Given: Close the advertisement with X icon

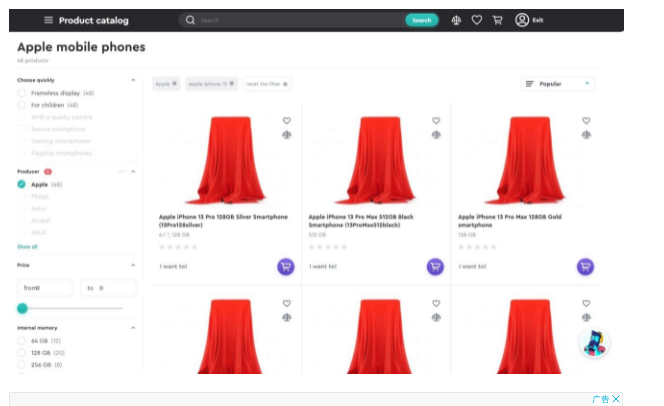Looking at the screenshot, I should (616, 399).
